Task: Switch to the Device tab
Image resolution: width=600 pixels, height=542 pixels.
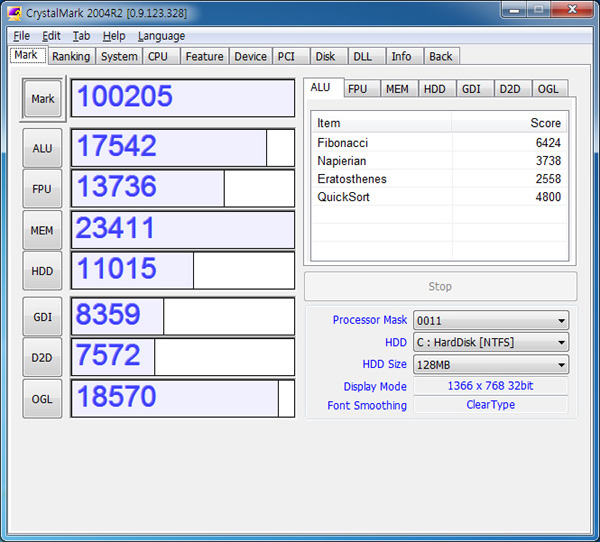Action: [251, 56]
